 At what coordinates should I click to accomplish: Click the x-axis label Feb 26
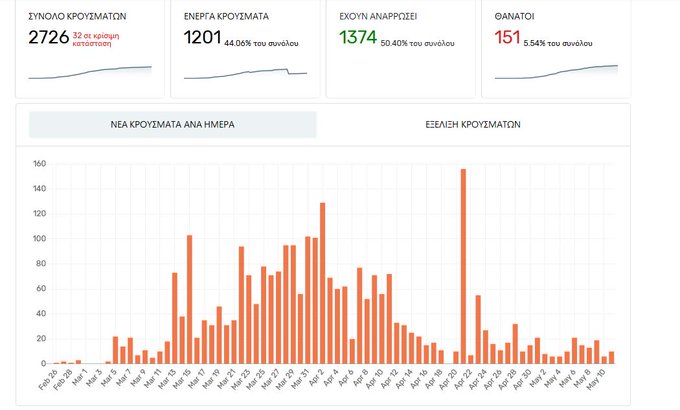click(47, 380)
